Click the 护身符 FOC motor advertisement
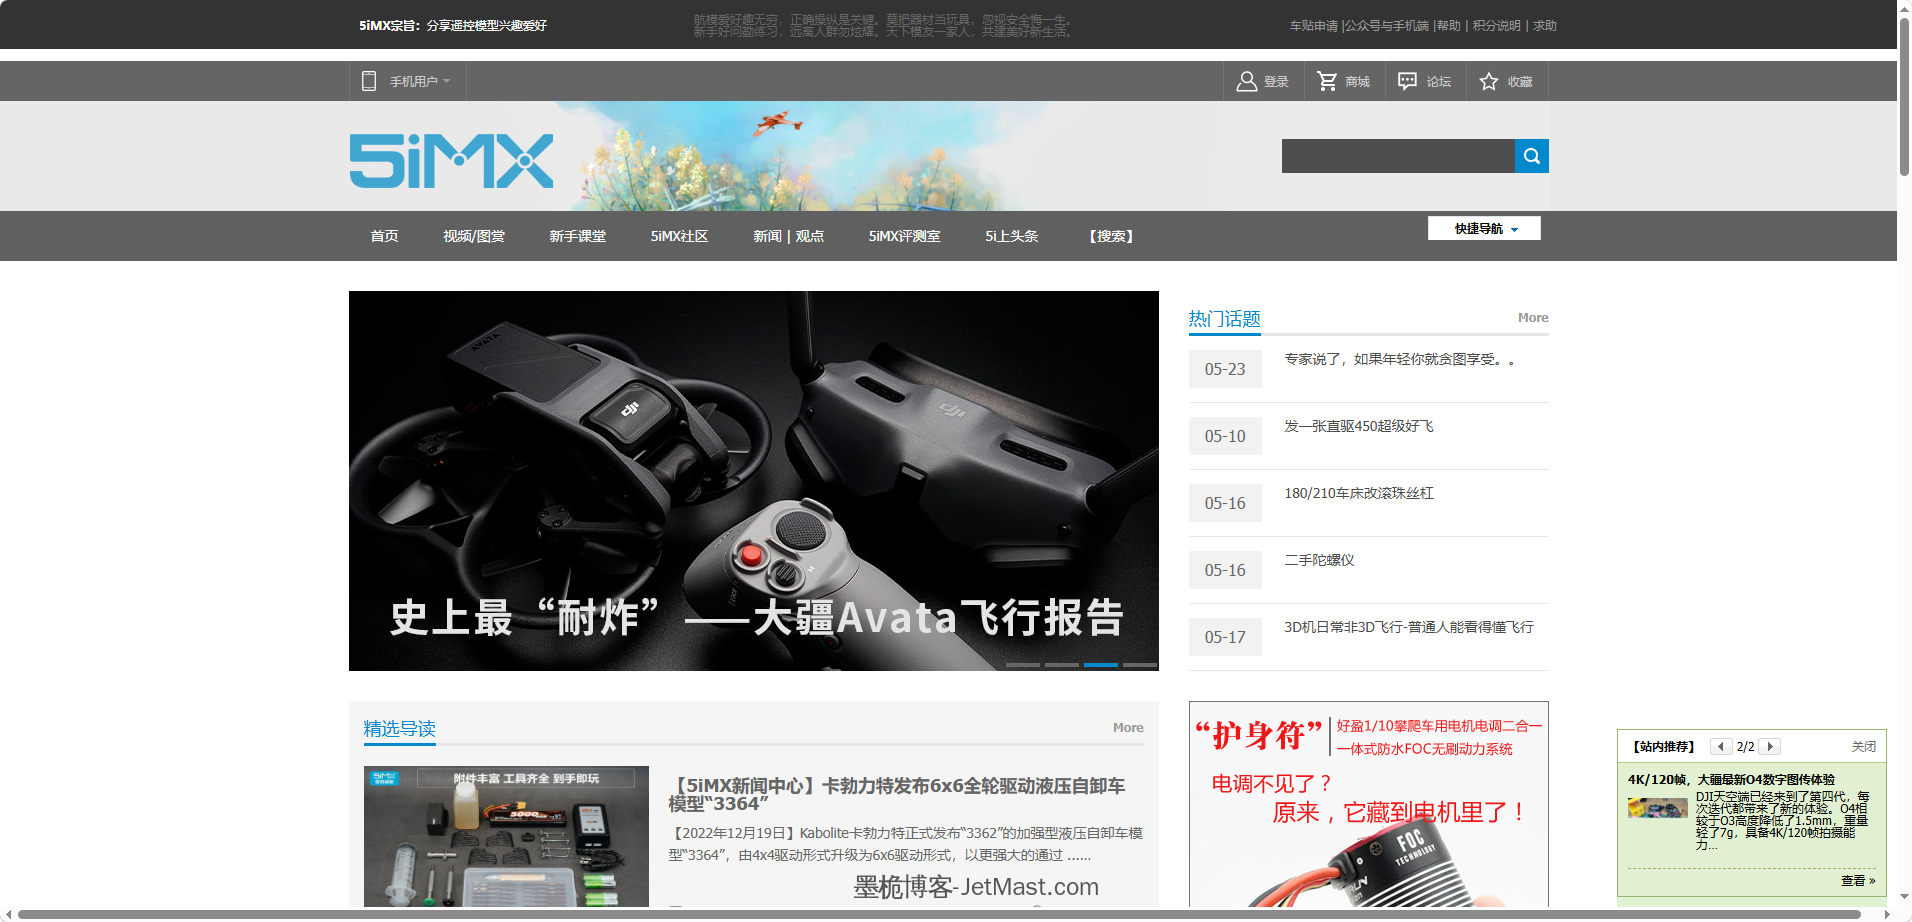This screenshot has width=1912, height=922. [x=1369, y=805]
